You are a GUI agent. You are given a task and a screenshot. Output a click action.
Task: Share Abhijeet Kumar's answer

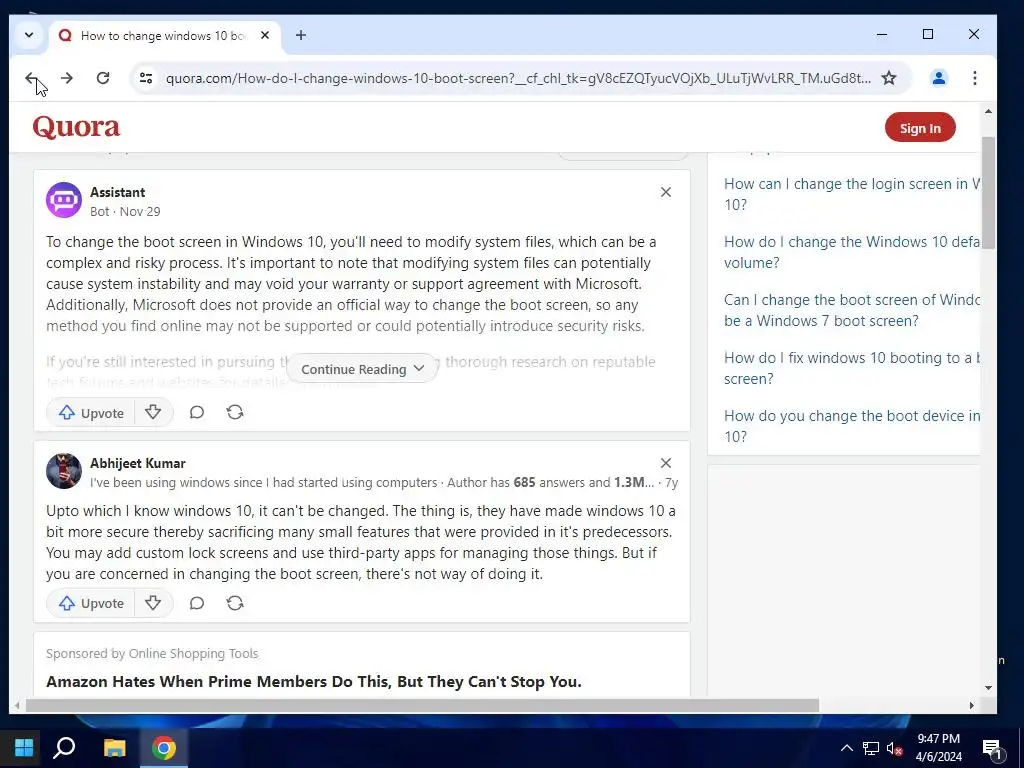[234, 603]
